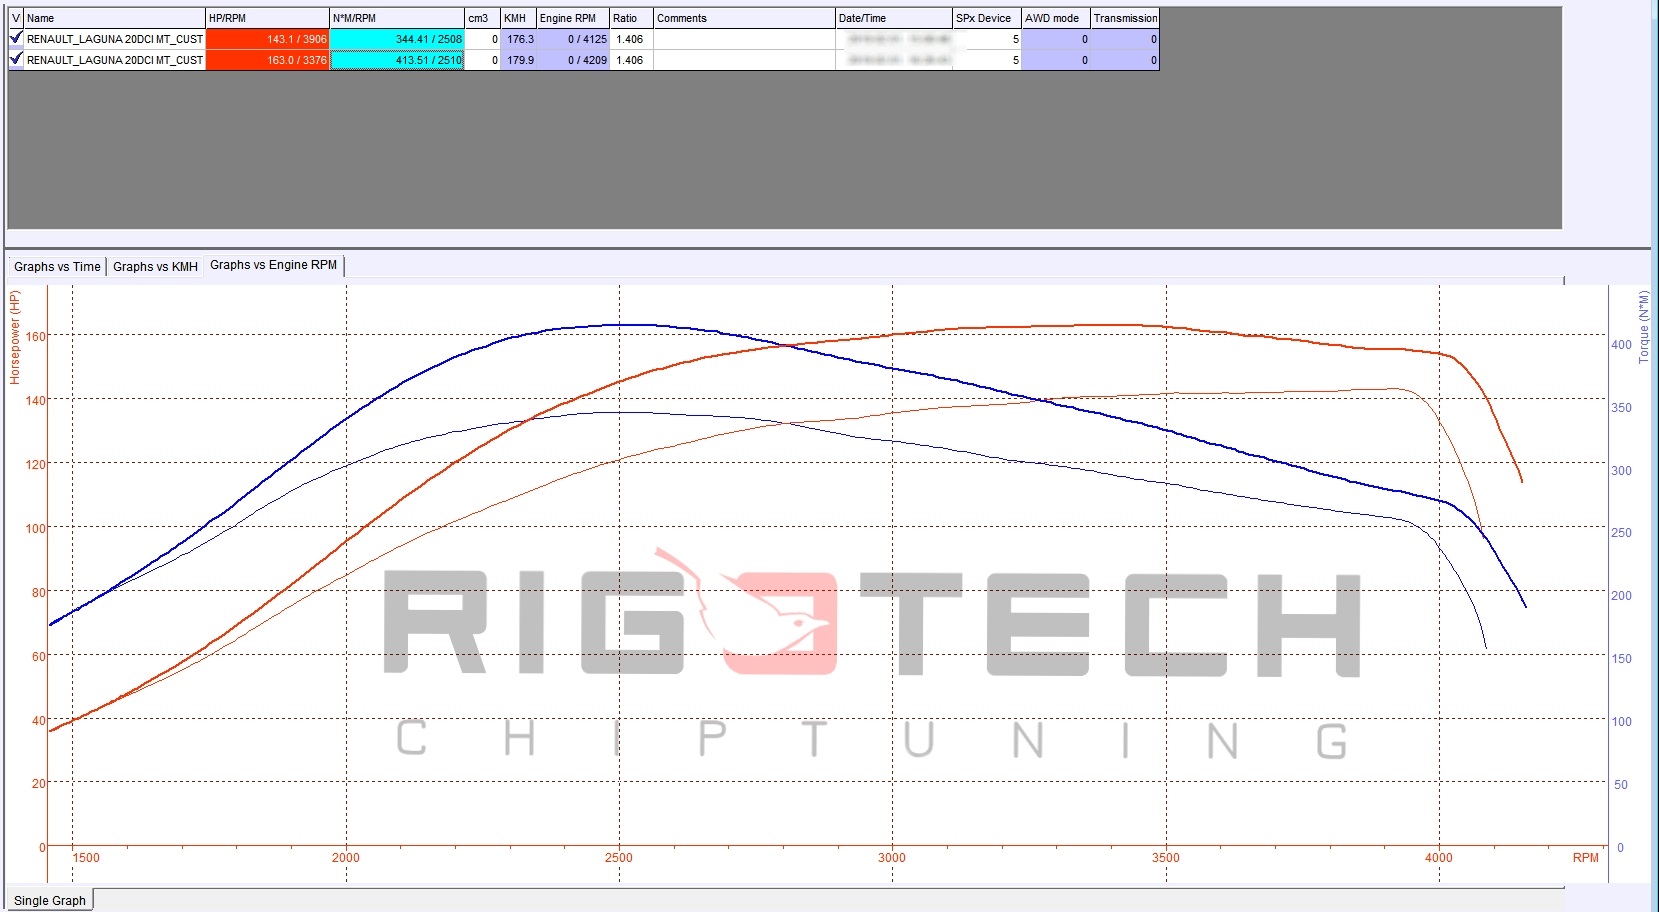Screen dimensions: 1659x912
Task: Click the Engine RPM column header
Action: 573,18
